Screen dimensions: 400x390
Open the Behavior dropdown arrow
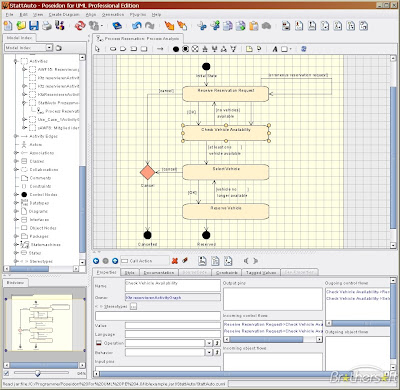[209, 352]
